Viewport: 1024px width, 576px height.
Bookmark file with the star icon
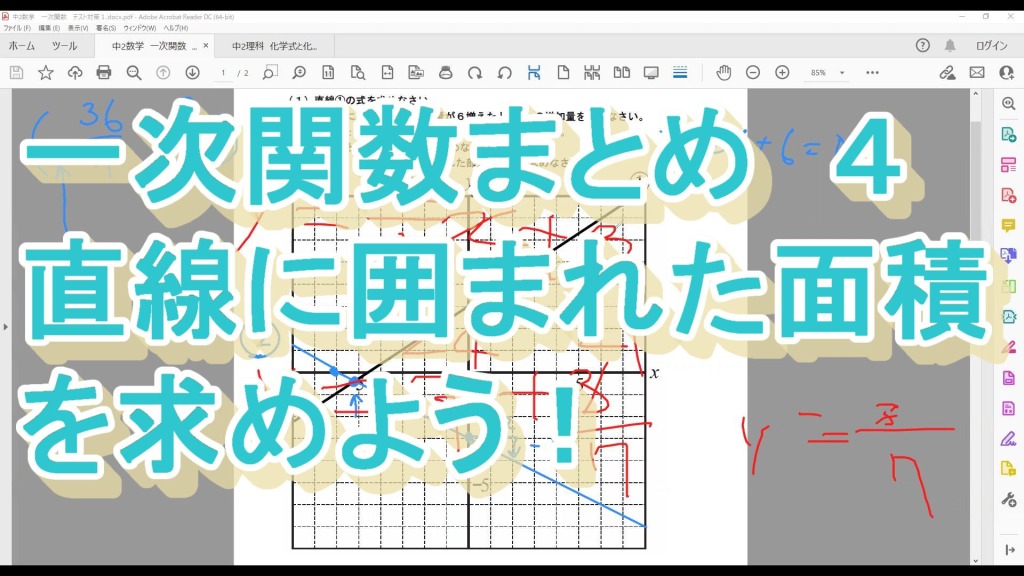point(46,73)
